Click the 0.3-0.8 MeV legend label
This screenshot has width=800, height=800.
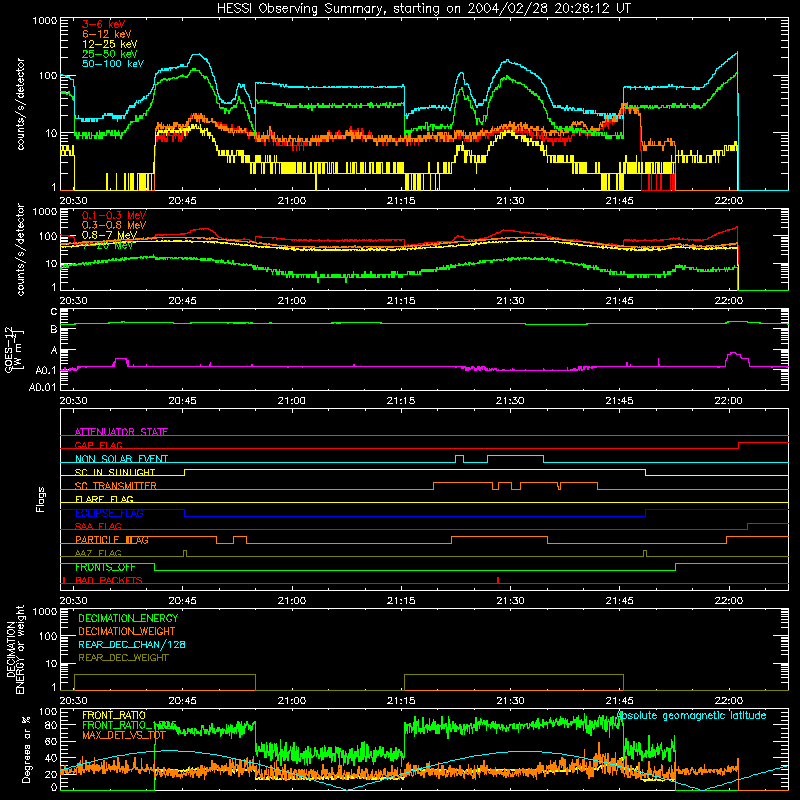point(114,225)
